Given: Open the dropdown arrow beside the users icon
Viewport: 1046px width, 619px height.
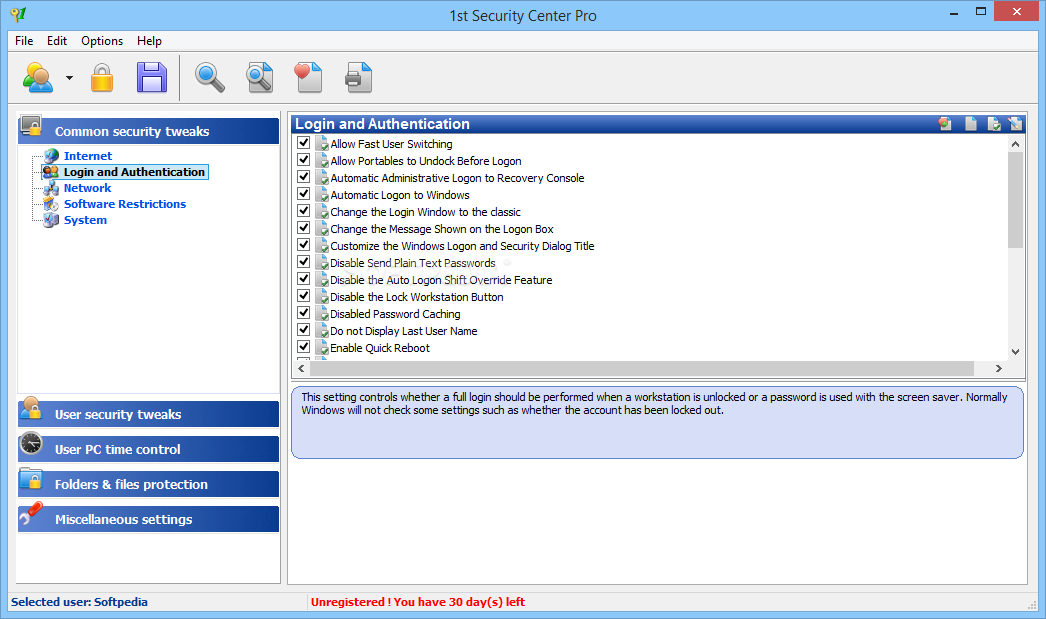Looking at the screenshot, I should (69, 78).
